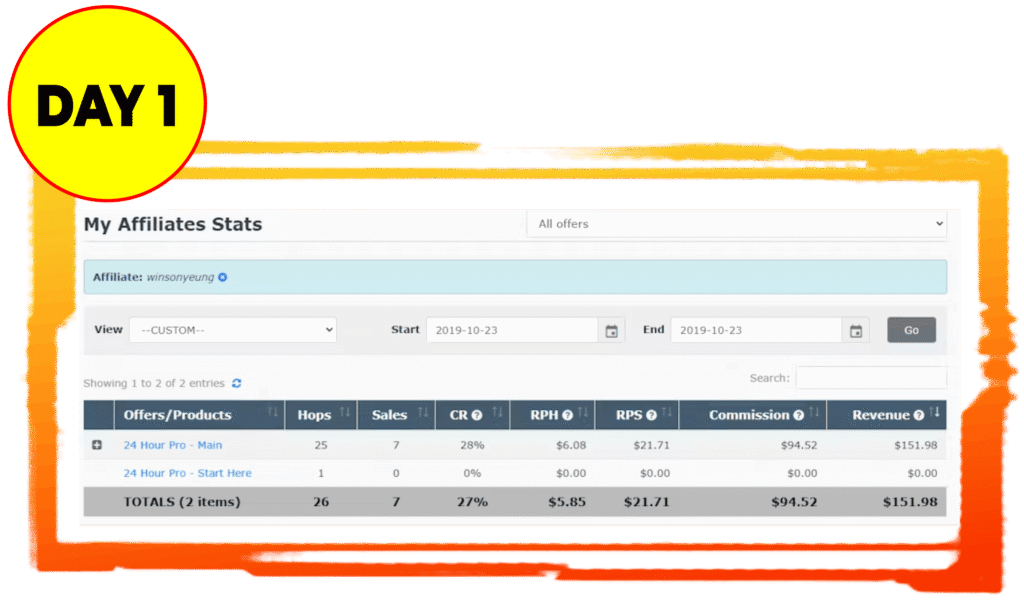Open the View --CUSTOM-- dropdown
1024x600 pixels.
point(233,330)
